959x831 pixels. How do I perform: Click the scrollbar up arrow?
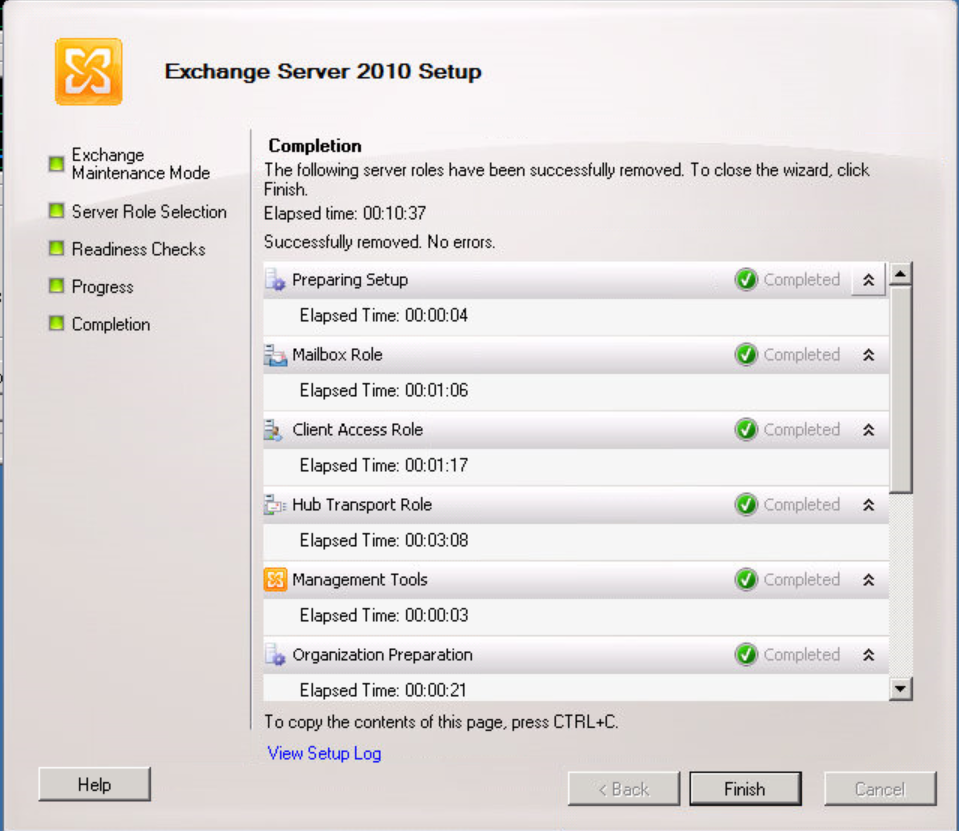(901, 273)
